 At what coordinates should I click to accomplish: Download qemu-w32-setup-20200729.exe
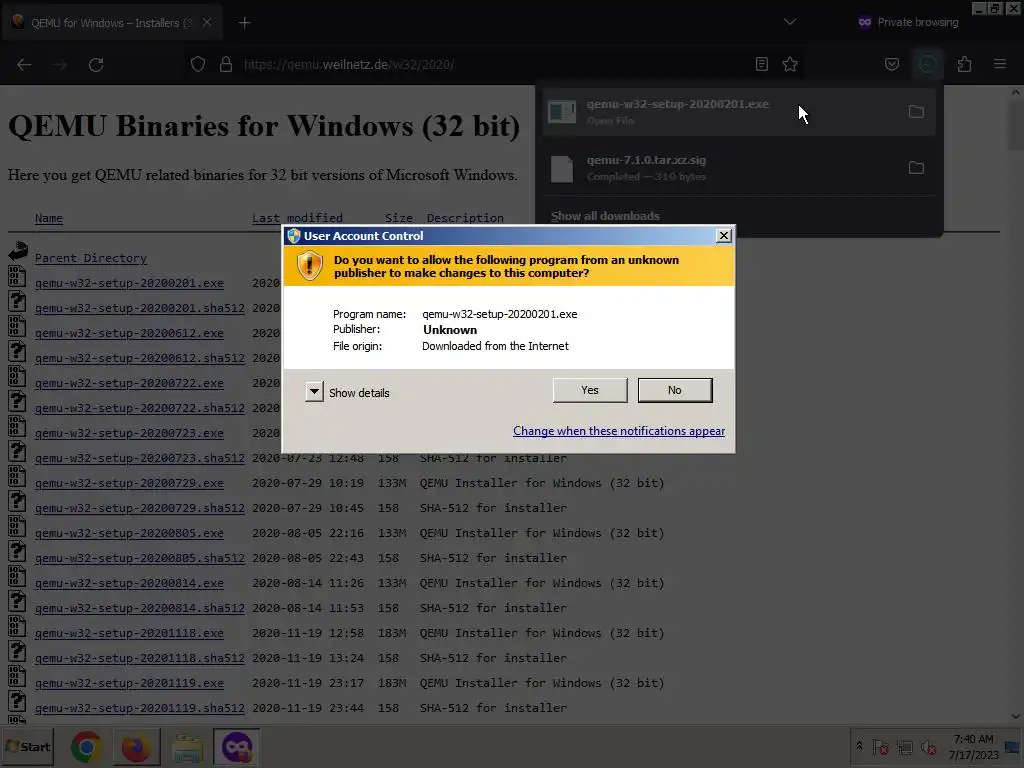coord(129,483)
